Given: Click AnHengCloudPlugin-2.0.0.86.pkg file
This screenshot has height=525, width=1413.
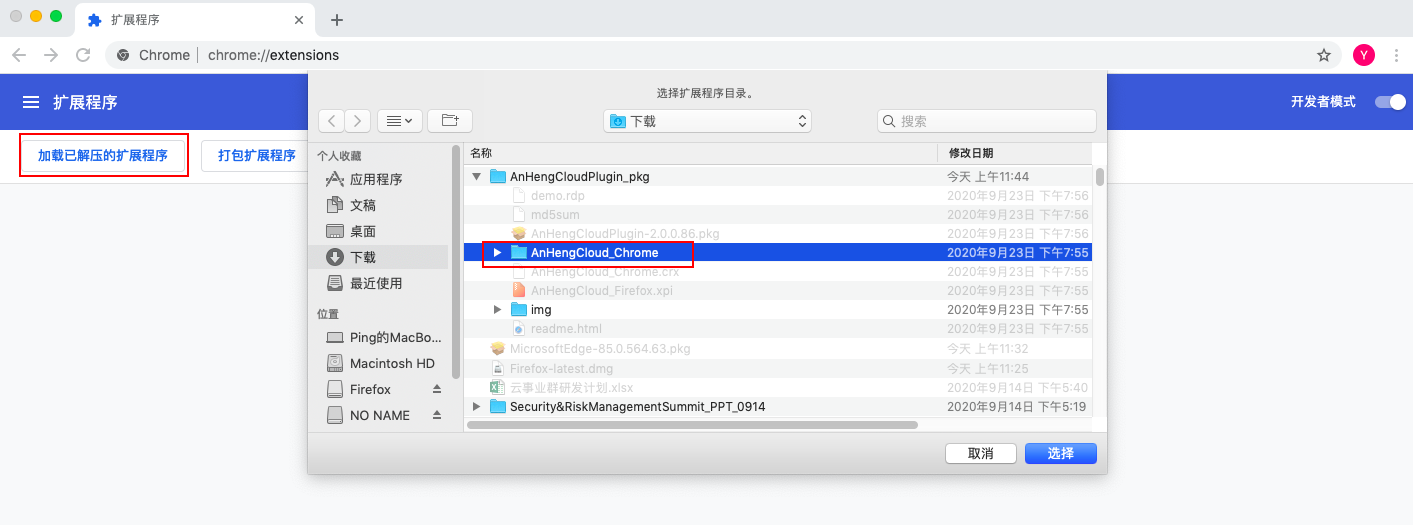Looking at the screenshot, I should pyautogui.click(x=779, y=234).
